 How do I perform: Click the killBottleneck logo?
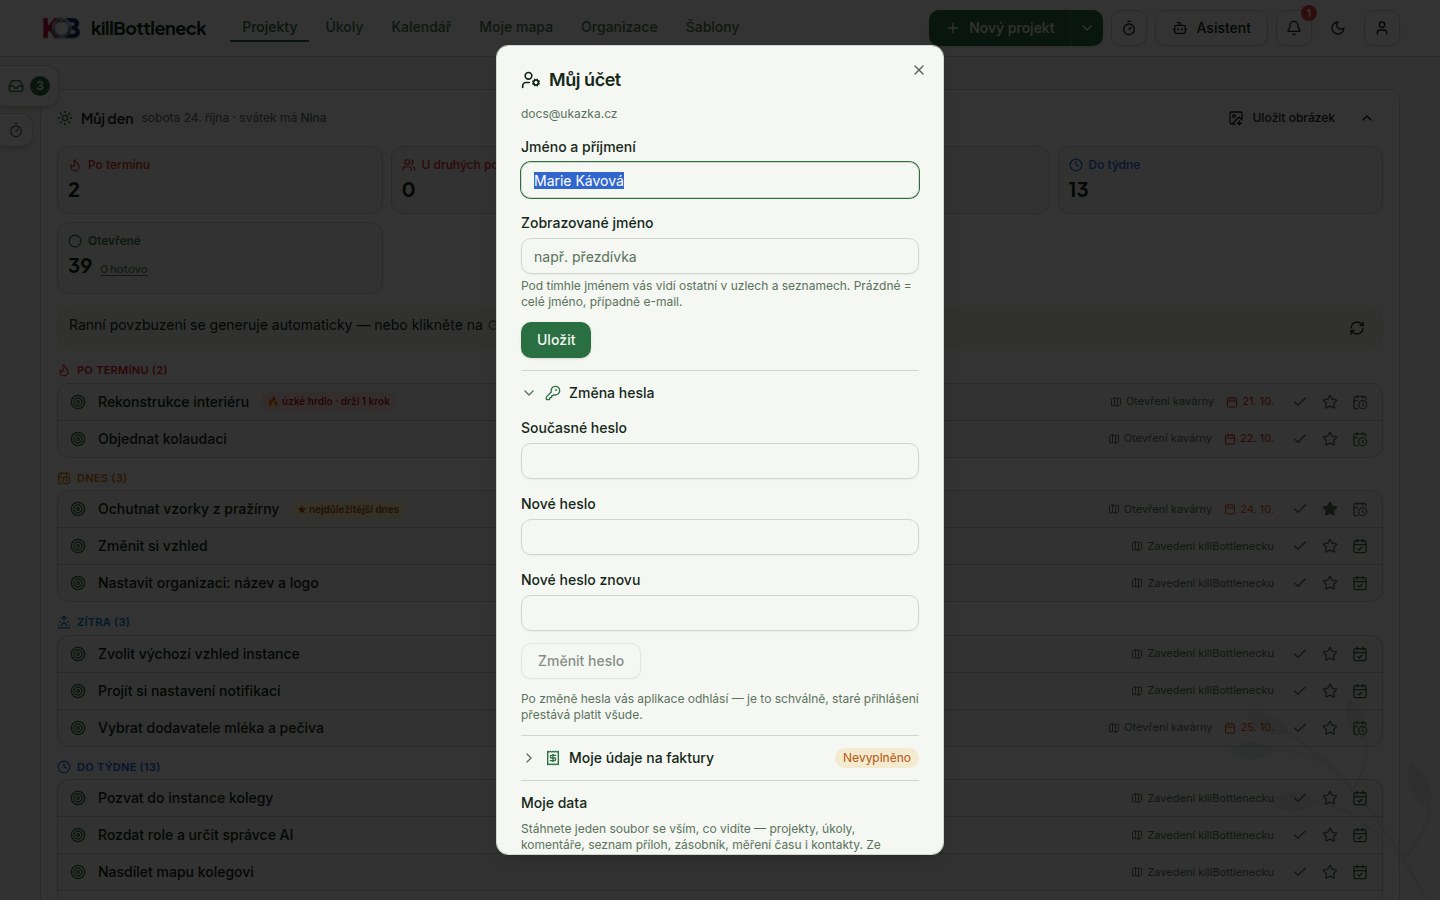(124, 28)
